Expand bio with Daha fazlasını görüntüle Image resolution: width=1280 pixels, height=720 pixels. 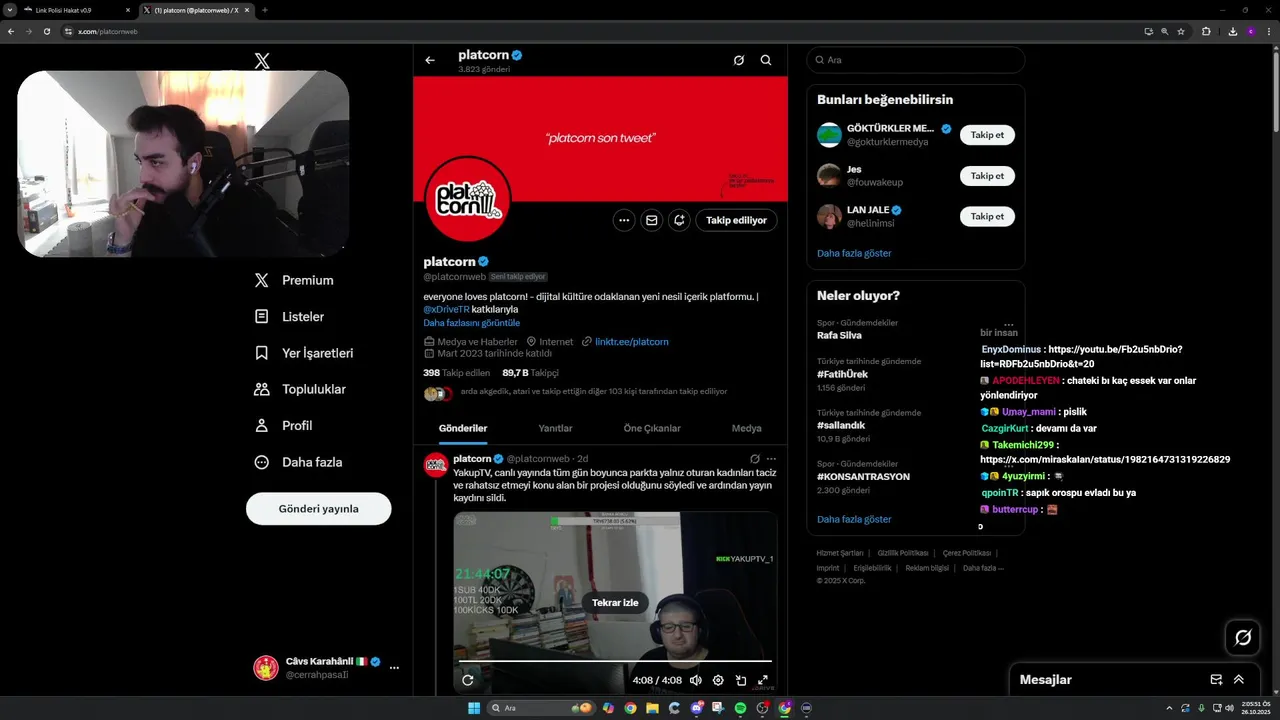point(471,323)
